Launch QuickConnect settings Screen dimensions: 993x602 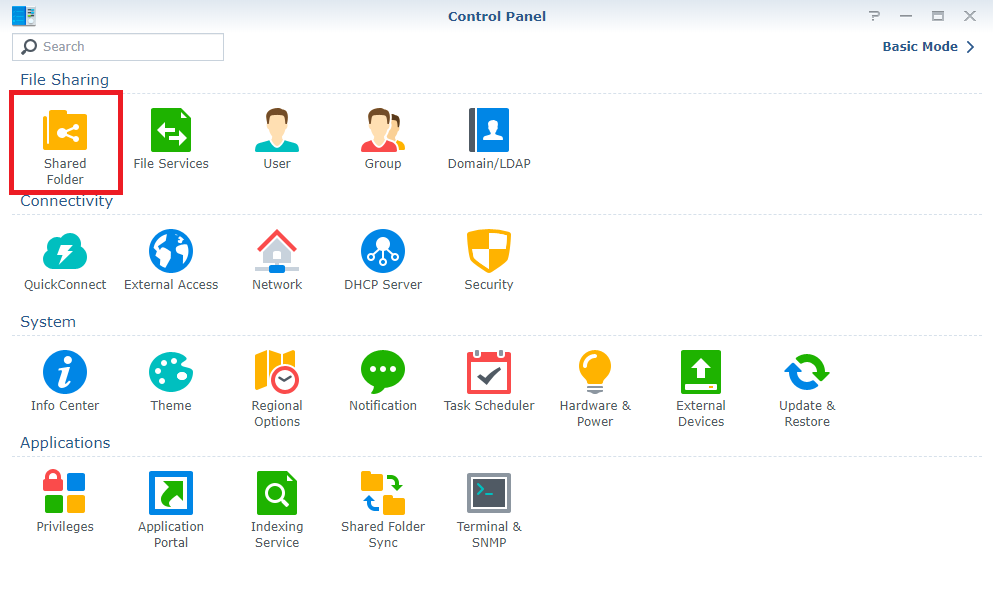tap(65, 253)
